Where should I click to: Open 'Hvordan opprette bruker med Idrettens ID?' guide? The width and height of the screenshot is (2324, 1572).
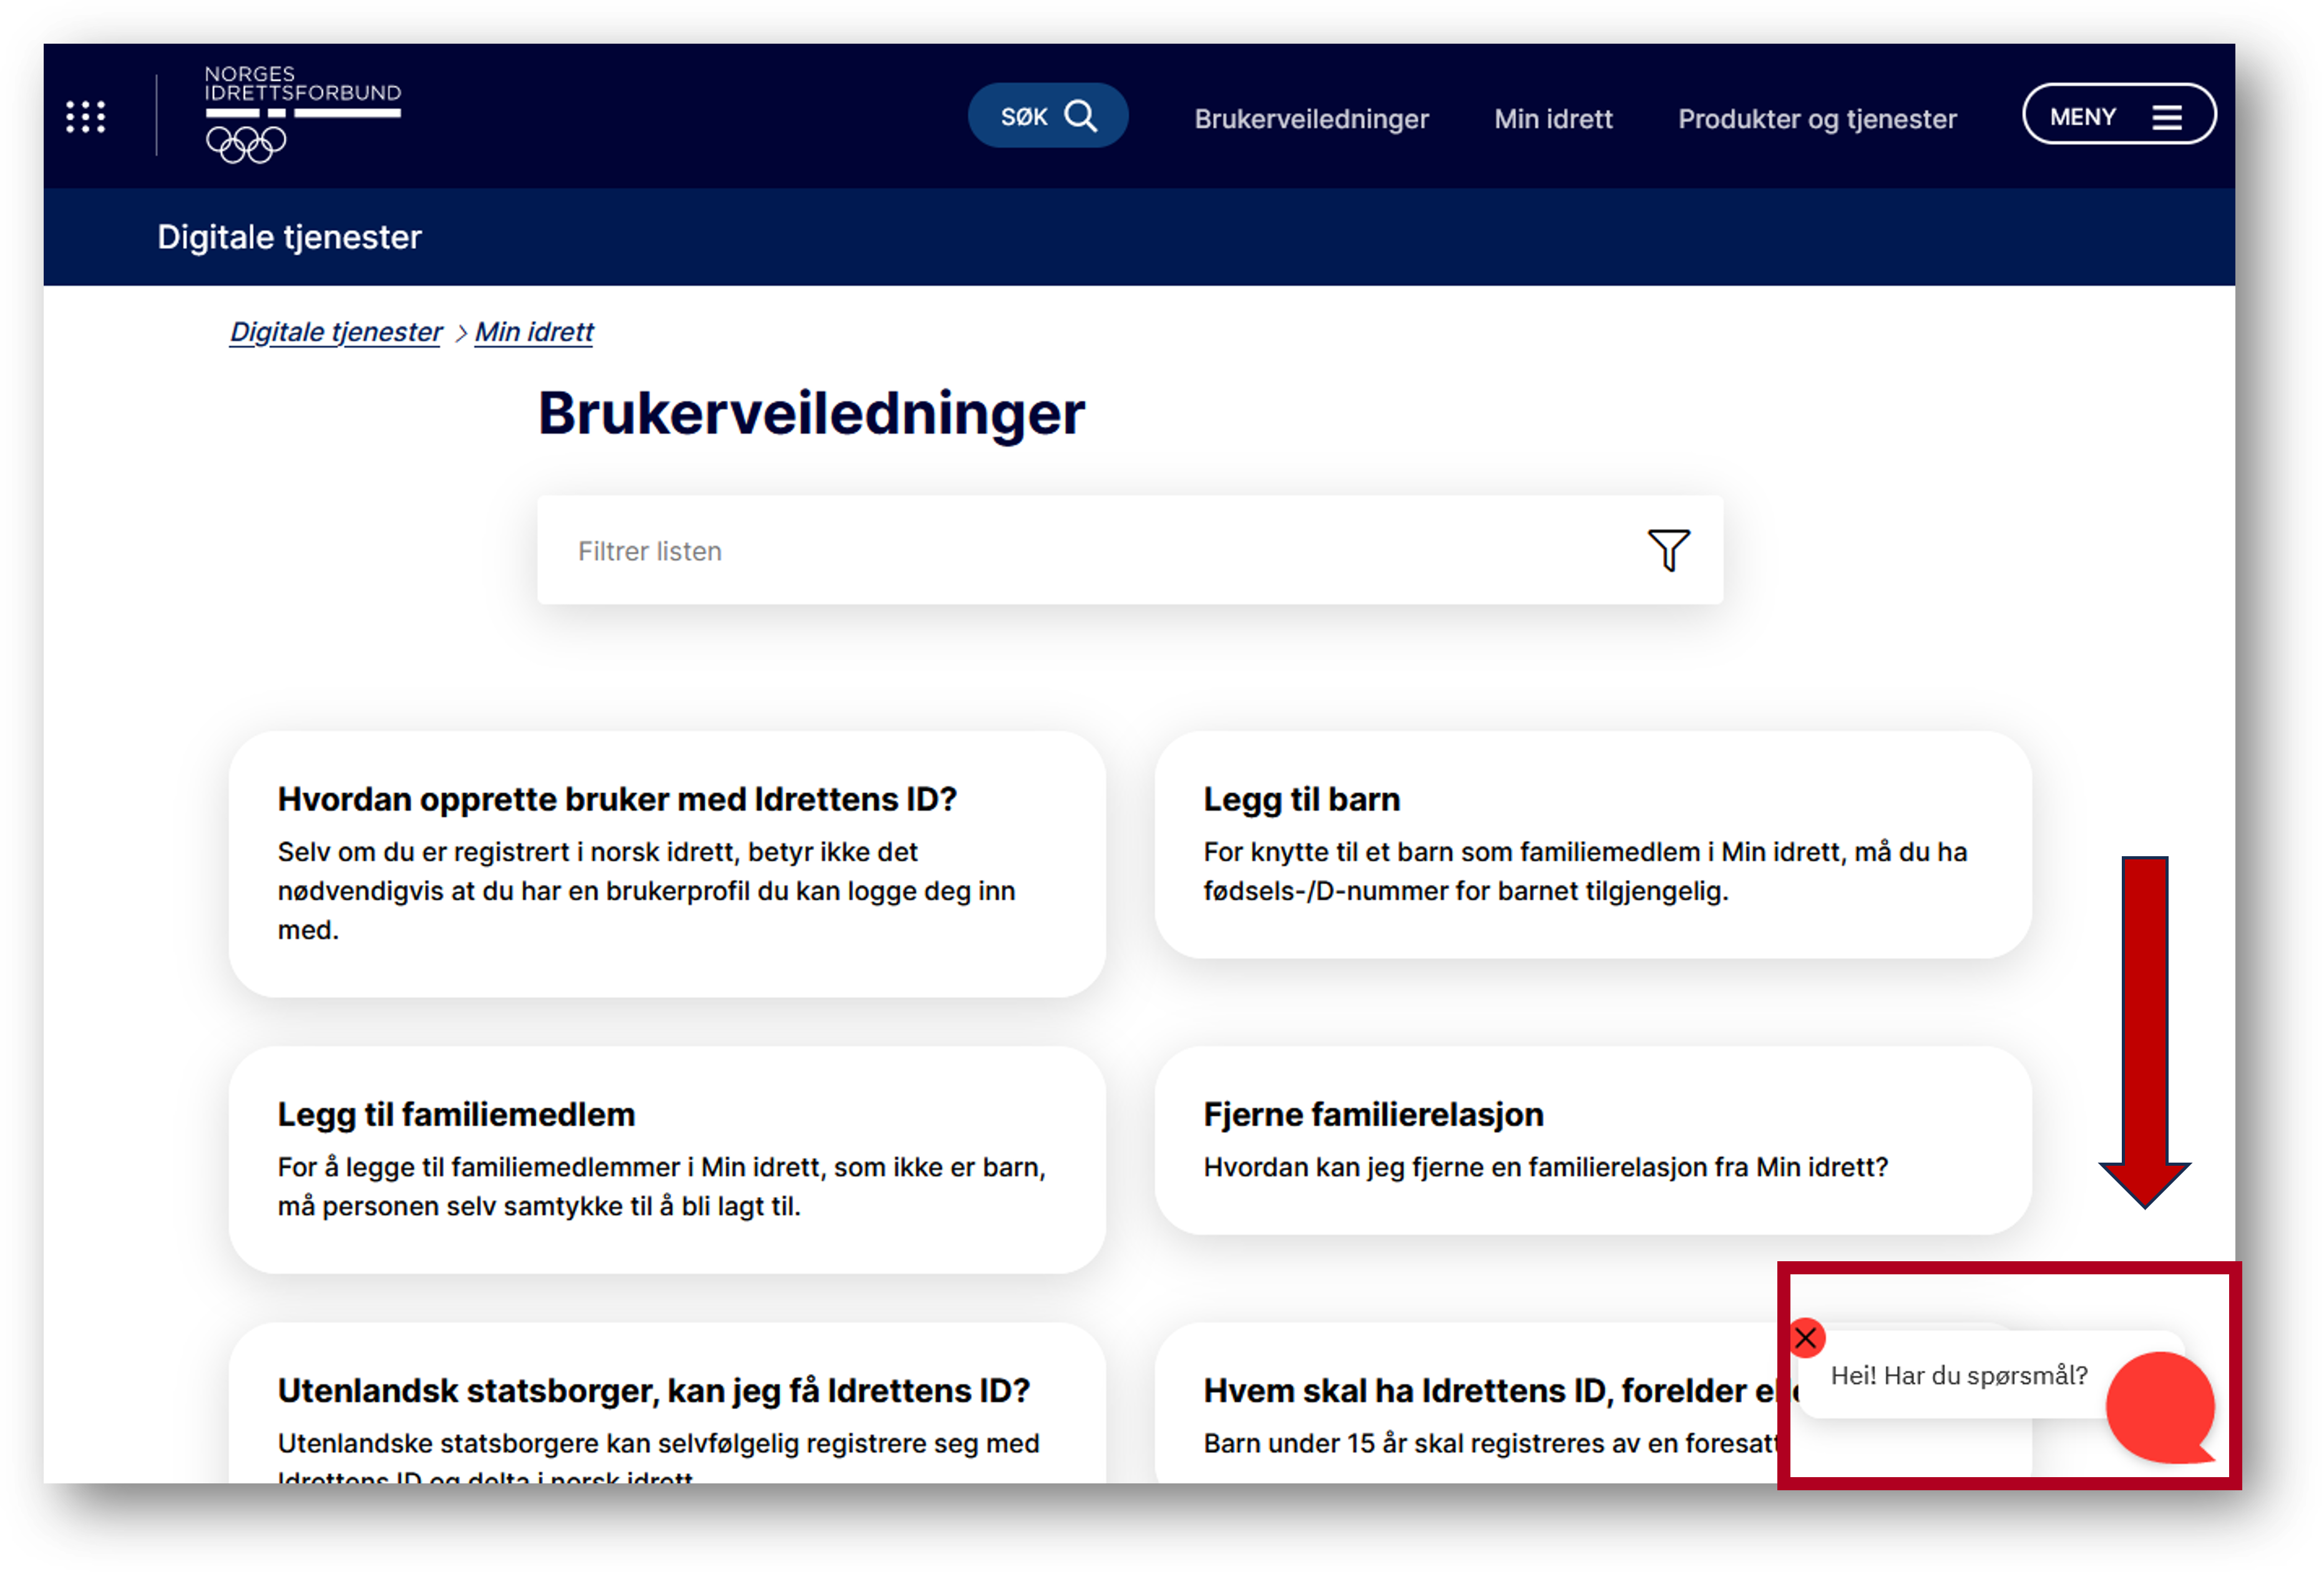pyautogui.click(x=667, y=864)
